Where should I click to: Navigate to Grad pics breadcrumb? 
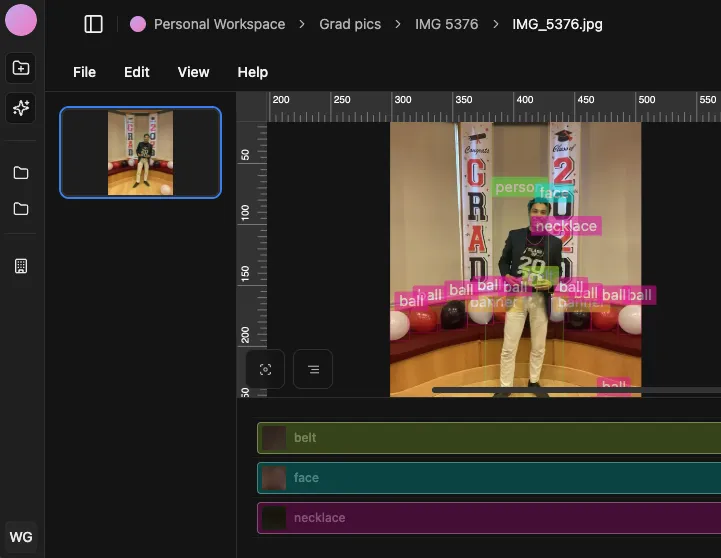pos(350,24)
